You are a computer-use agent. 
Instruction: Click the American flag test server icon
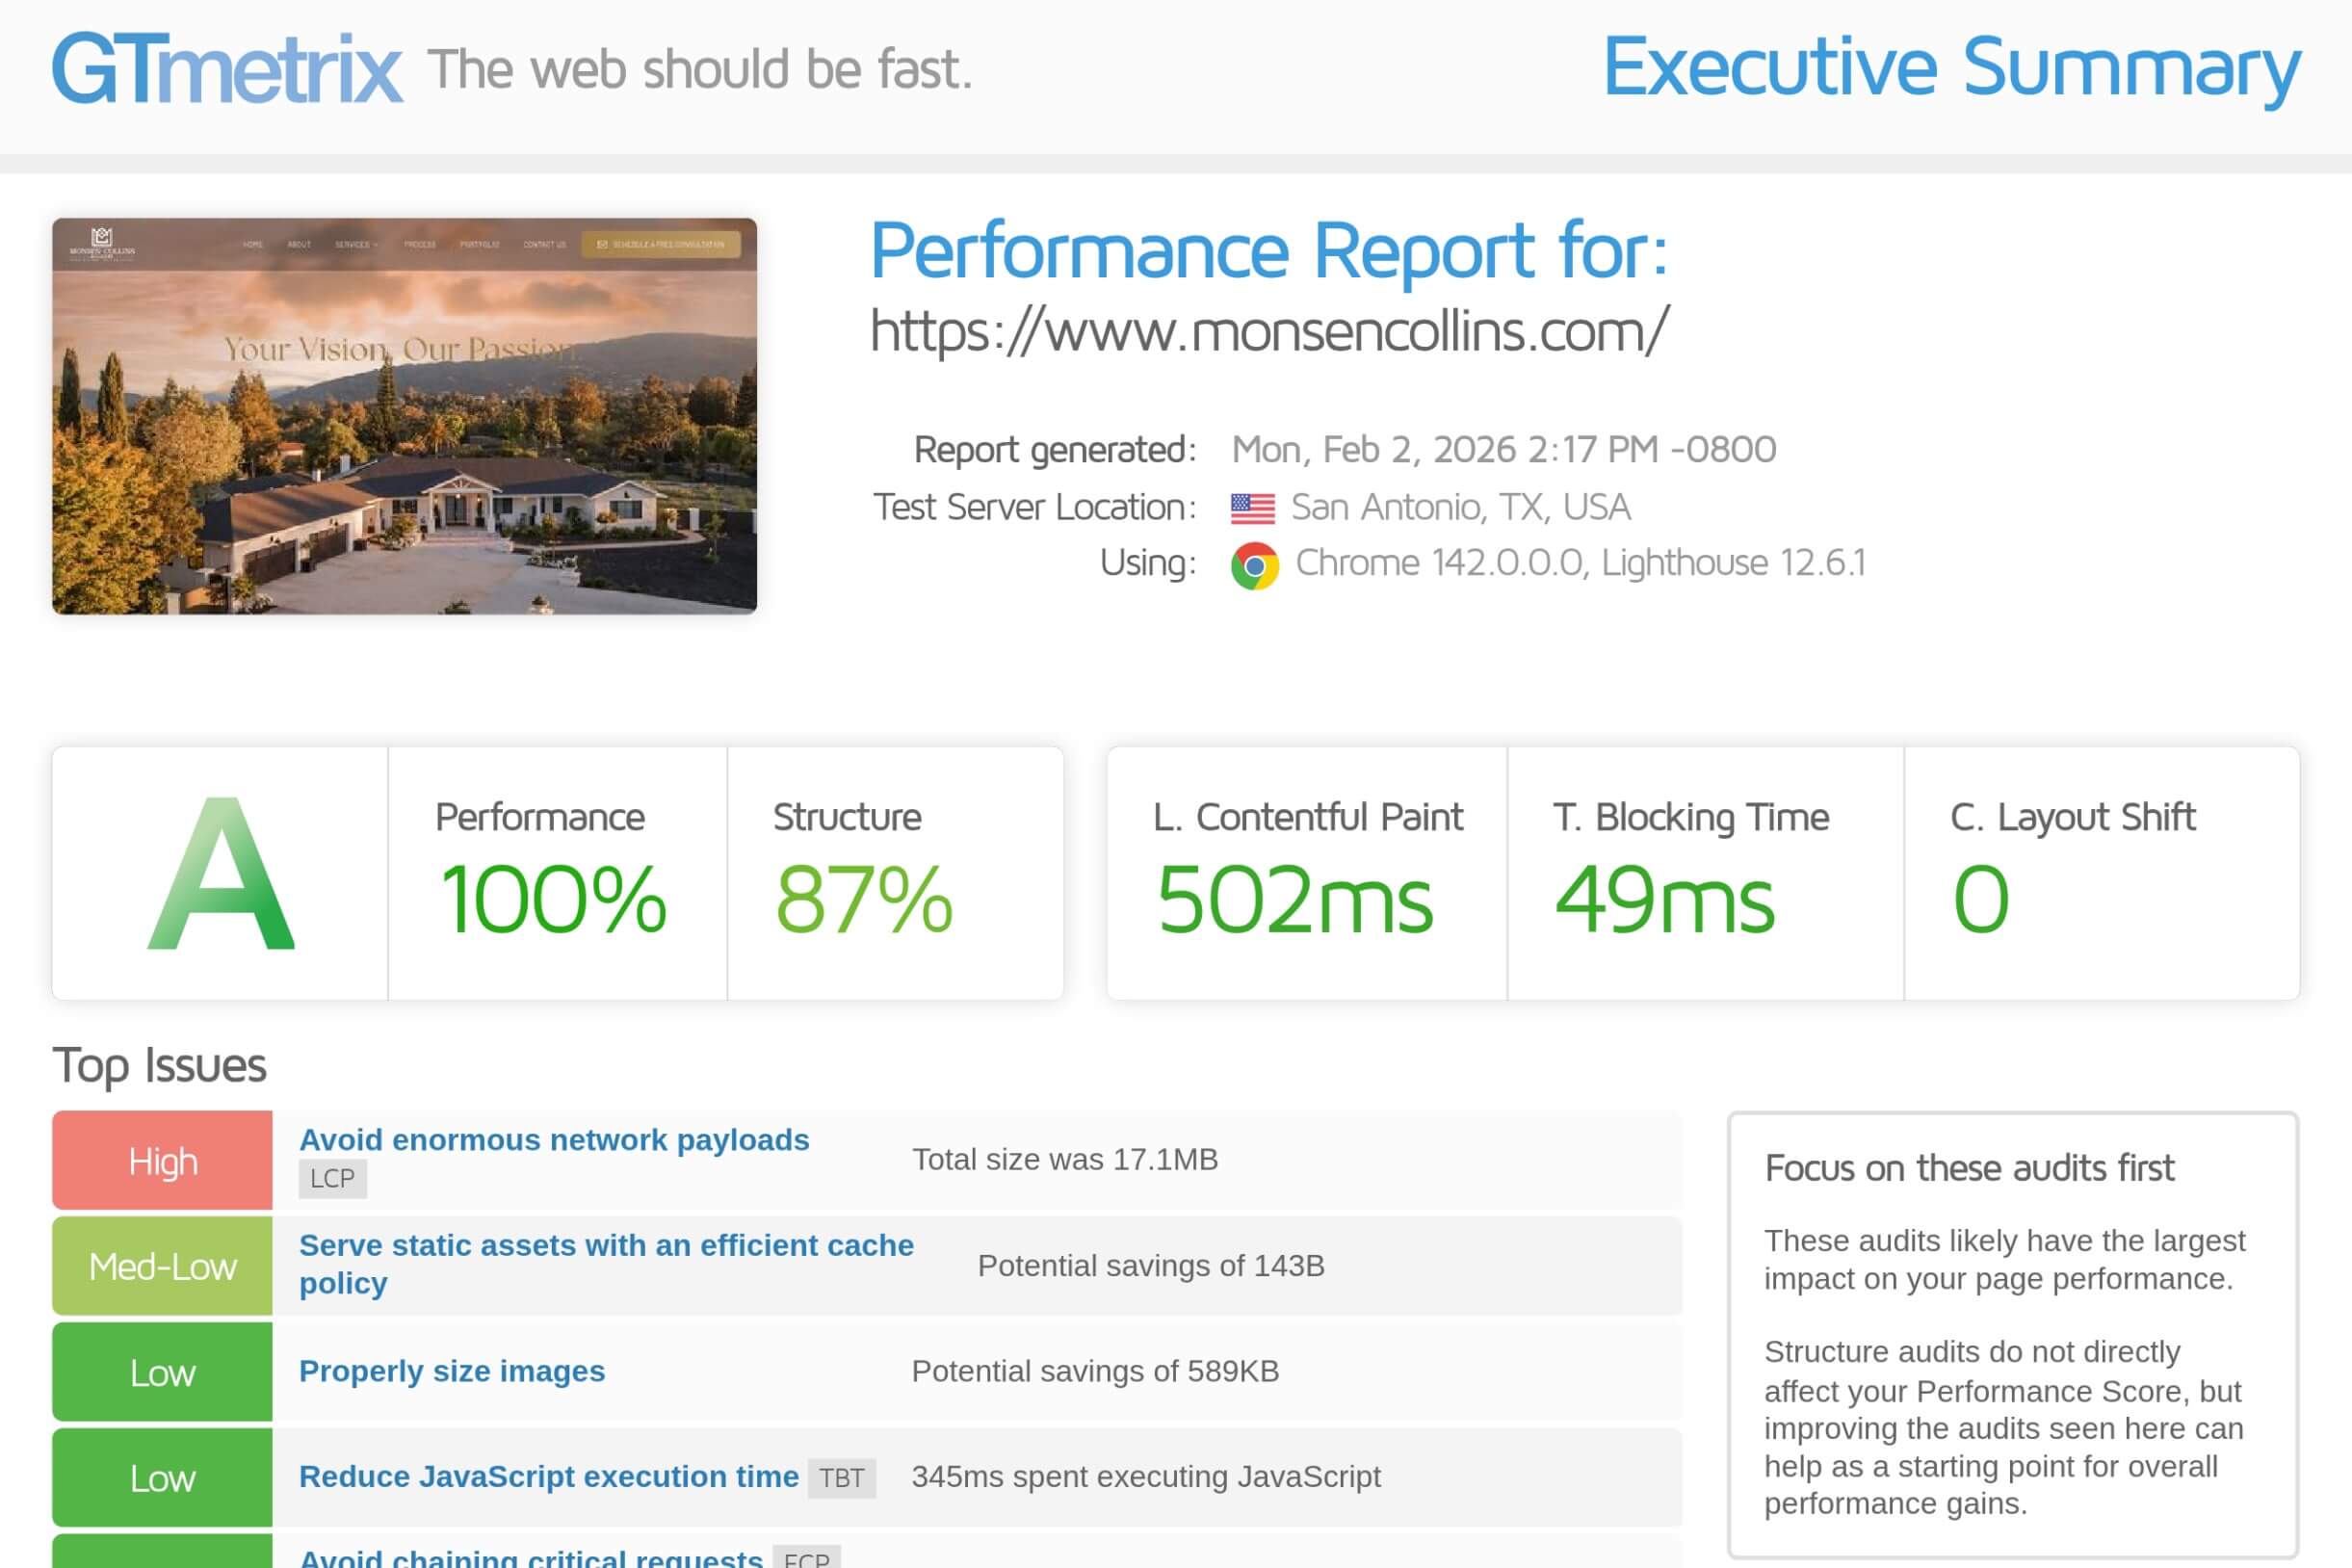click(1253, 507)
